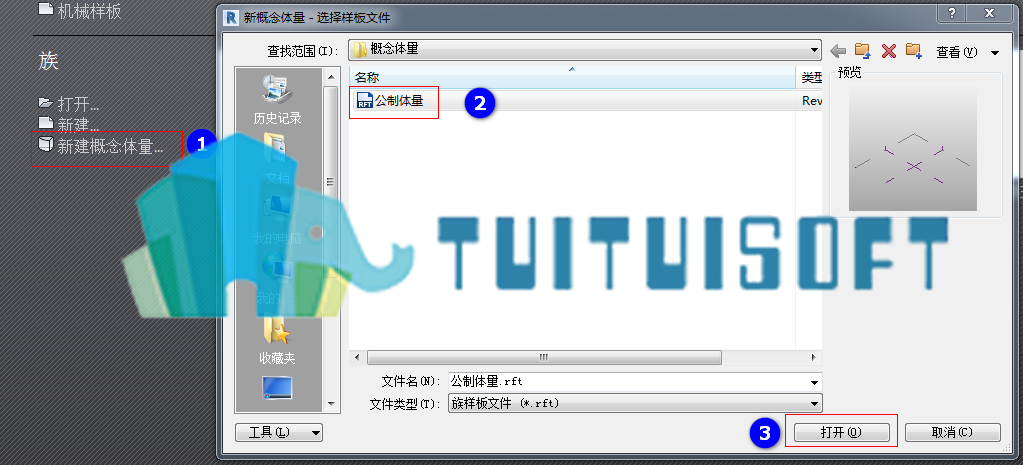Click the file list horizontal scrollbar thumb
1023x465 pixels.
click(544, 357)
